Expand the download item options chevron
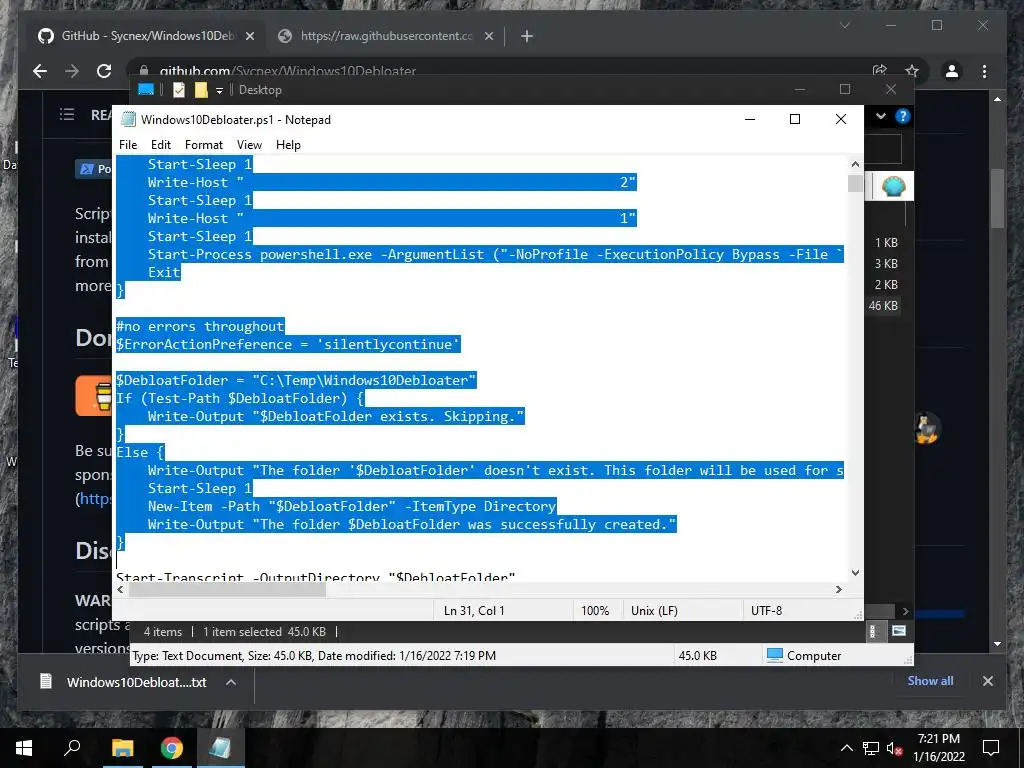This screenshot has height=768, width=1024. [231, 682]
